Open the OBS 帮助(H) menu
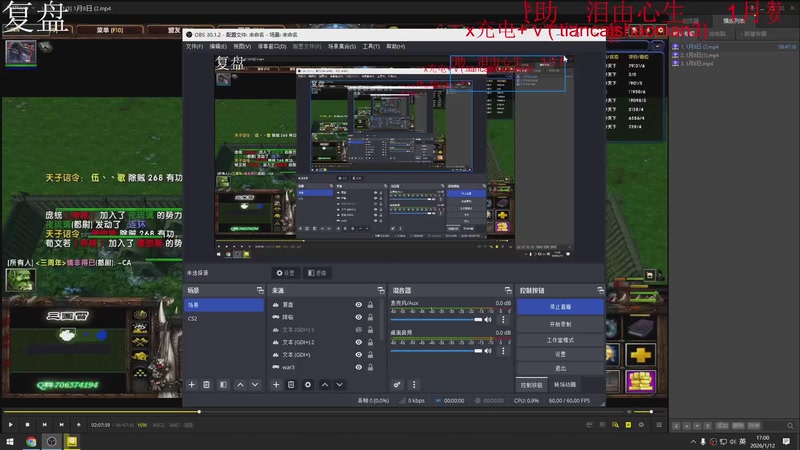Image resolution: width=800 pixels, height=450 pixels. pyautogui.click(x=395, y=46)
